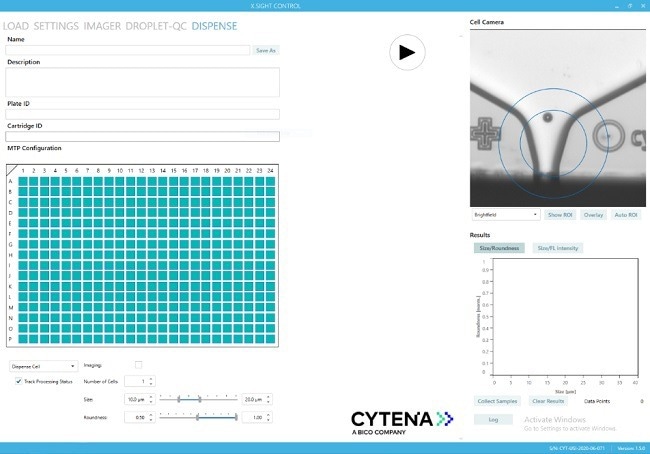Switch to the DROPLET-QC tab
This screenshot has height=454, width=650.
156,26
